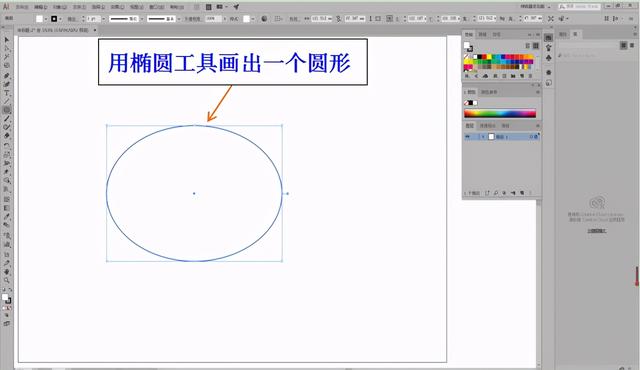Select the Type tool in toolbar
This screenshot has width=640, height=370.
[x=7, y=93]
